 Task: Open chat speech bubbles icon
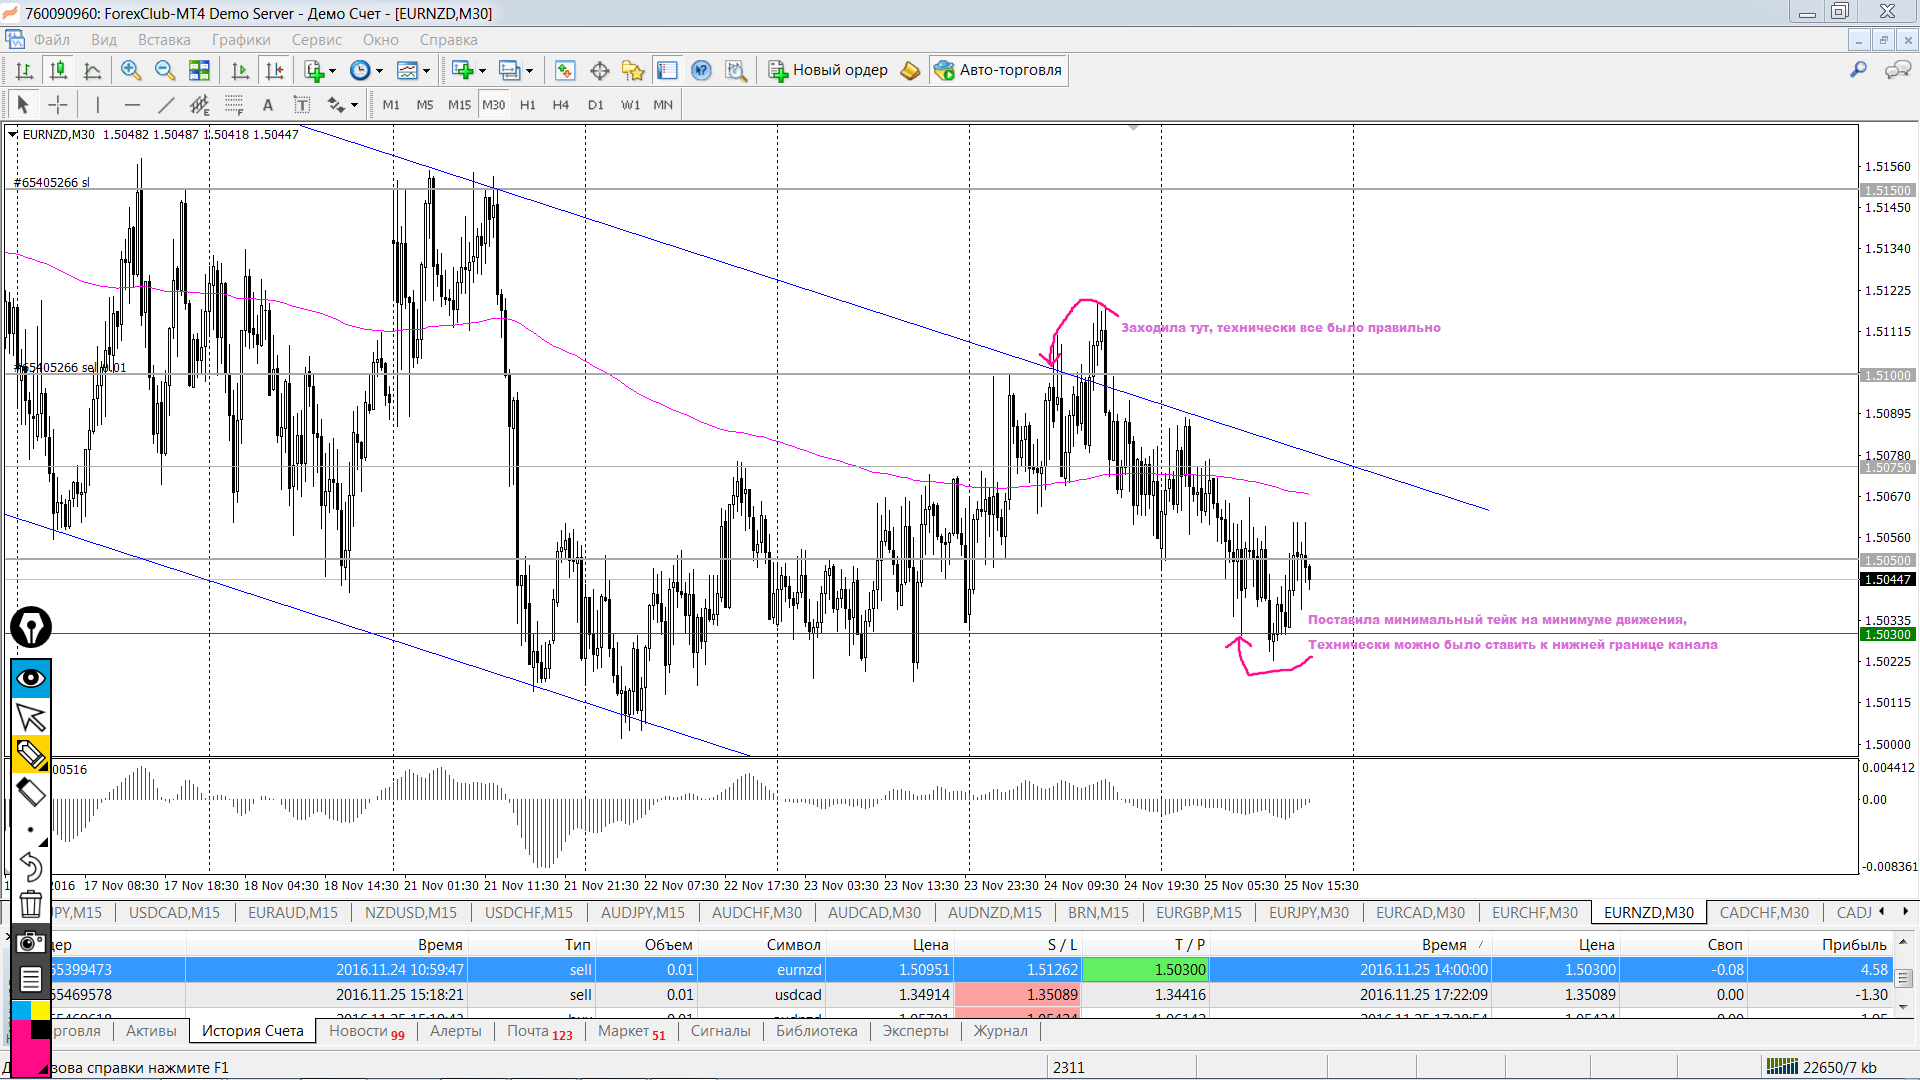pyautogui.click(x=1897, y=69)
